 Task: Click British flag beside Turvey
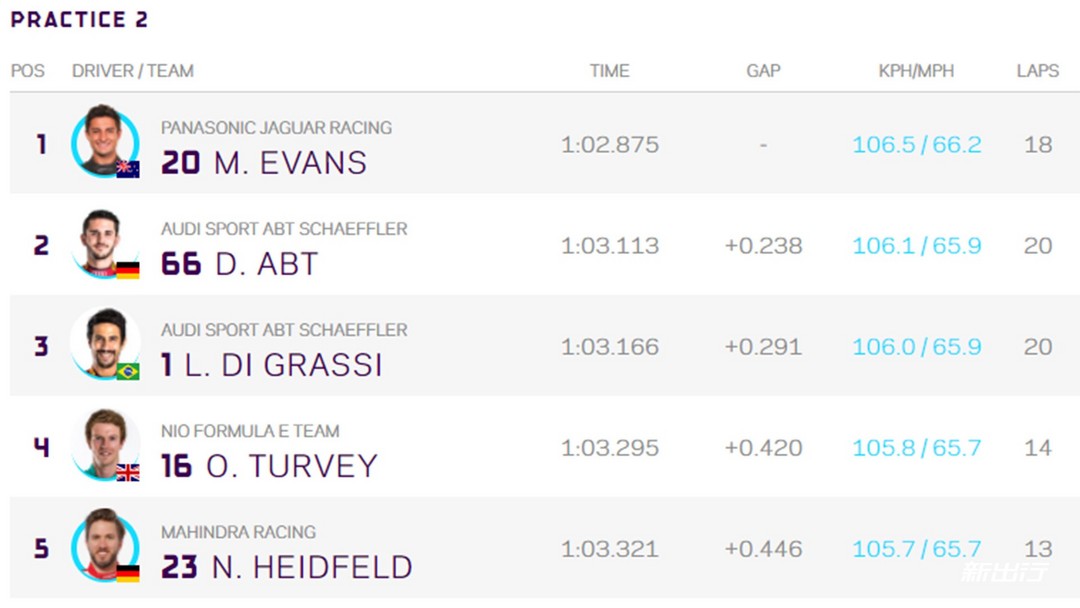point(128,473)
